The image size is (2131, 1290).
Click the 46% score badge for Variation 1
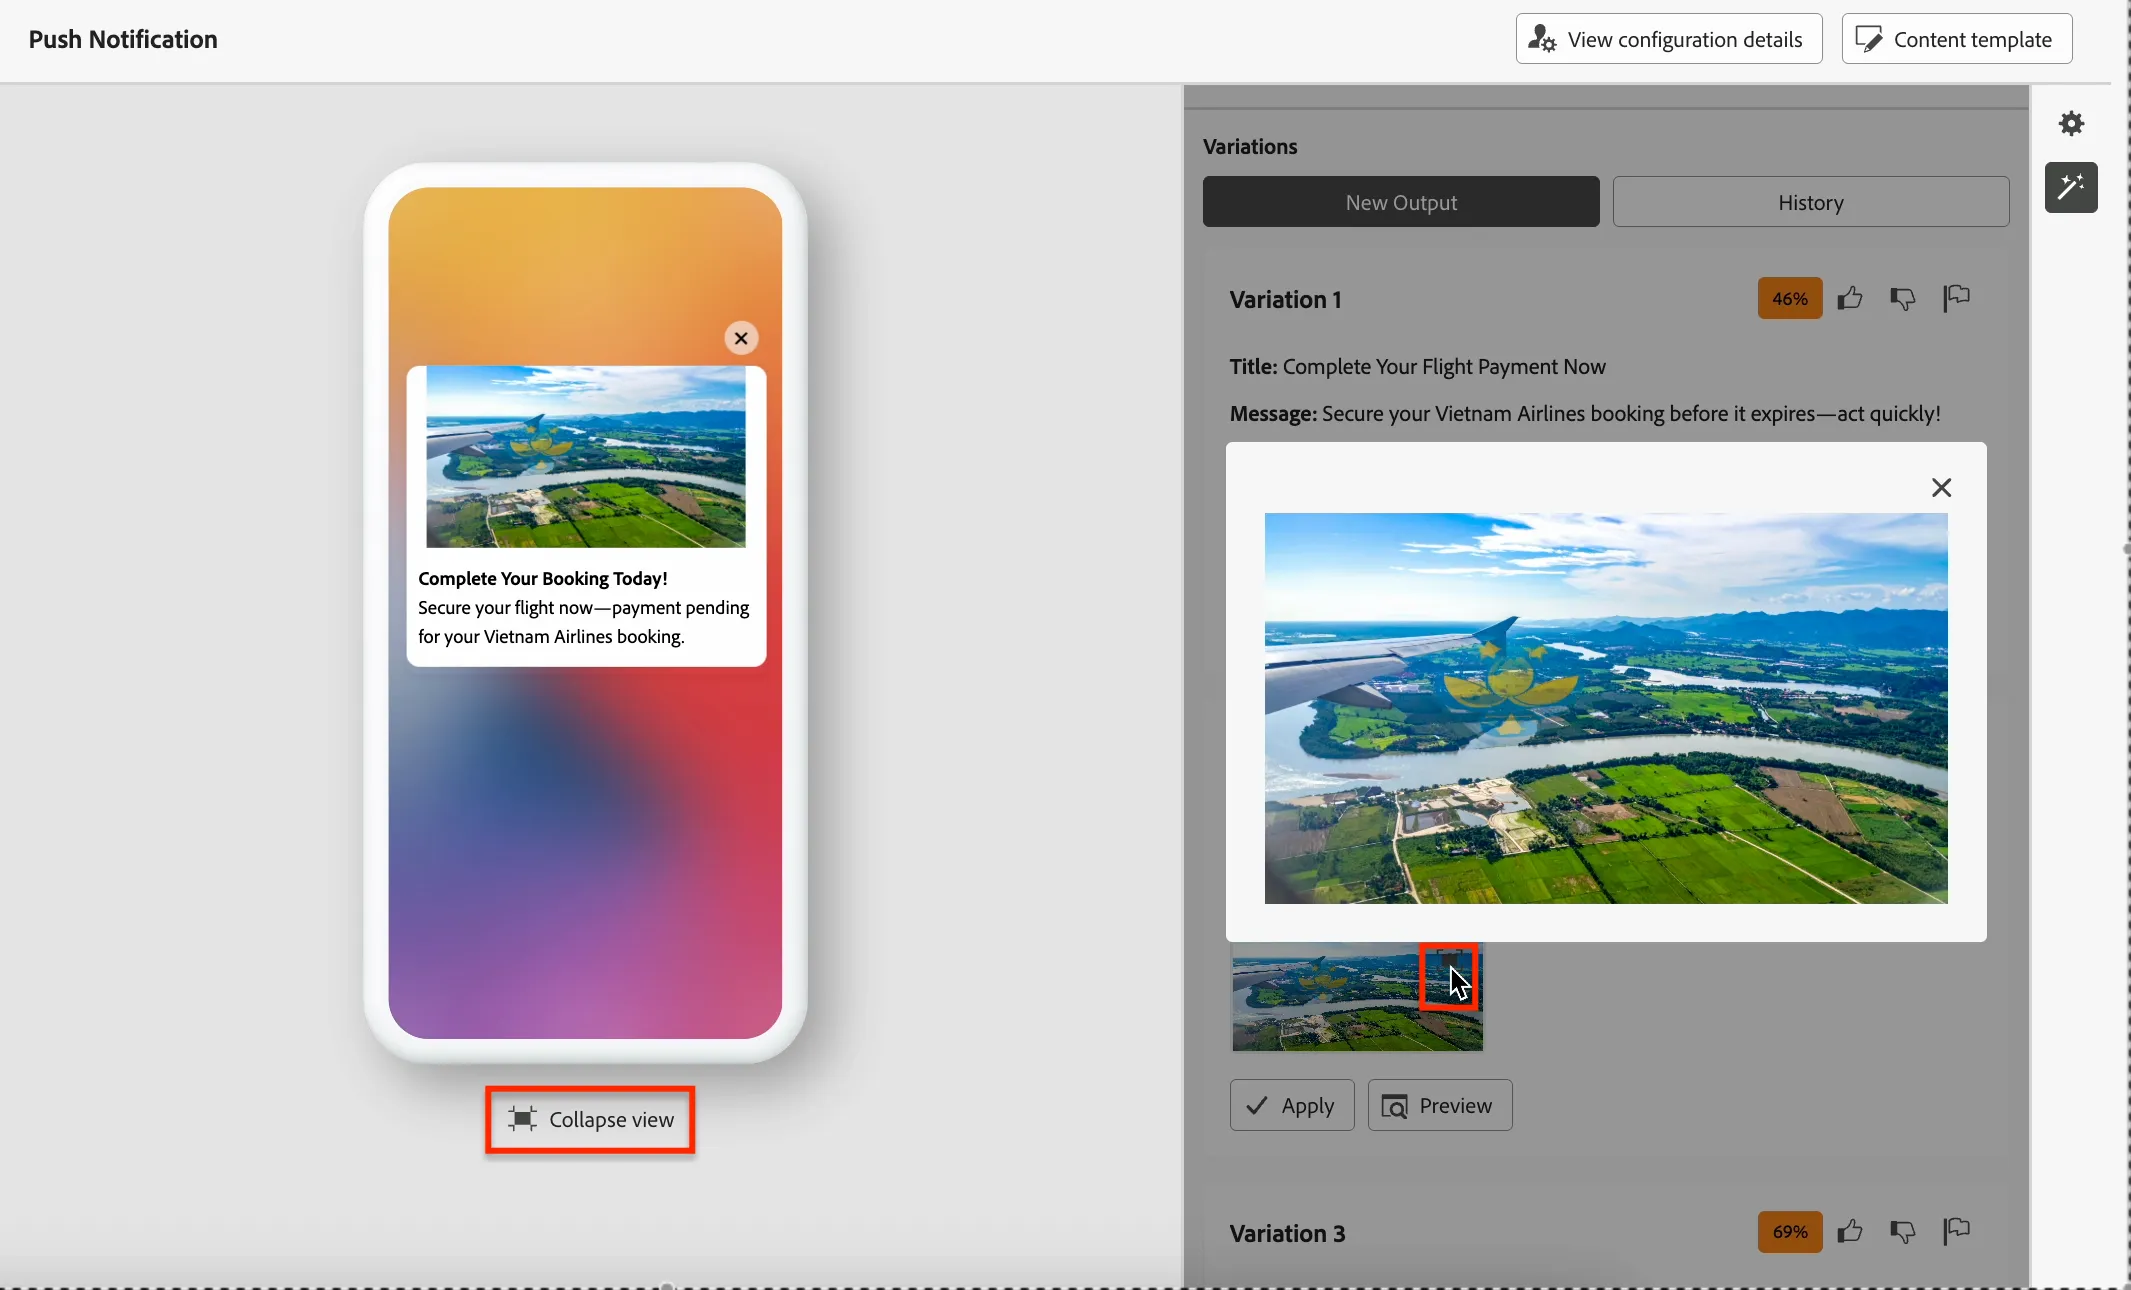(1790, 298)
